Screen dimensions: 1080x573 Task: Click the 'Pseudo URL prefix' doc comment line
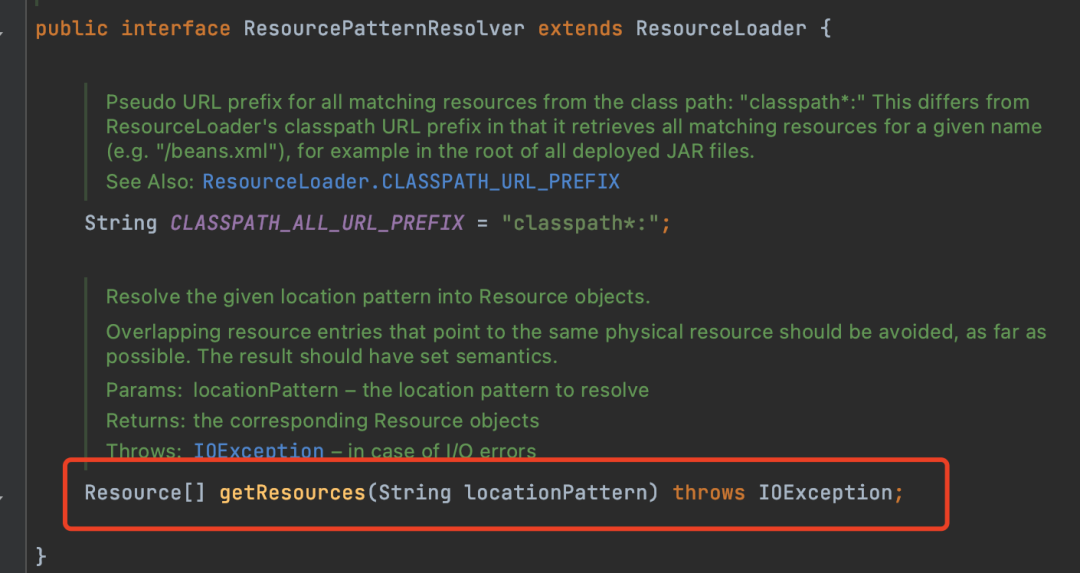tap(568, 102)
